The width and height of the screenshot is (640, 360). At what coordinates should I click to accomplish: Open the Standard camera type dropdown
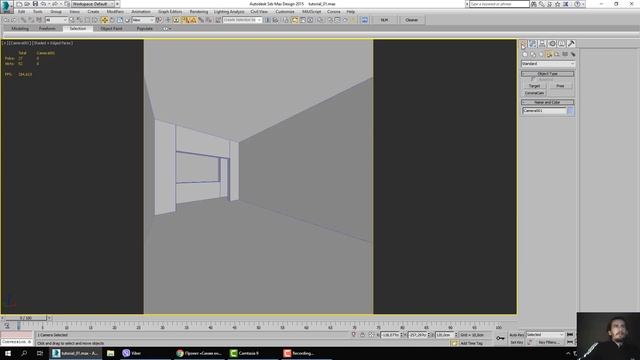(548, 64)
